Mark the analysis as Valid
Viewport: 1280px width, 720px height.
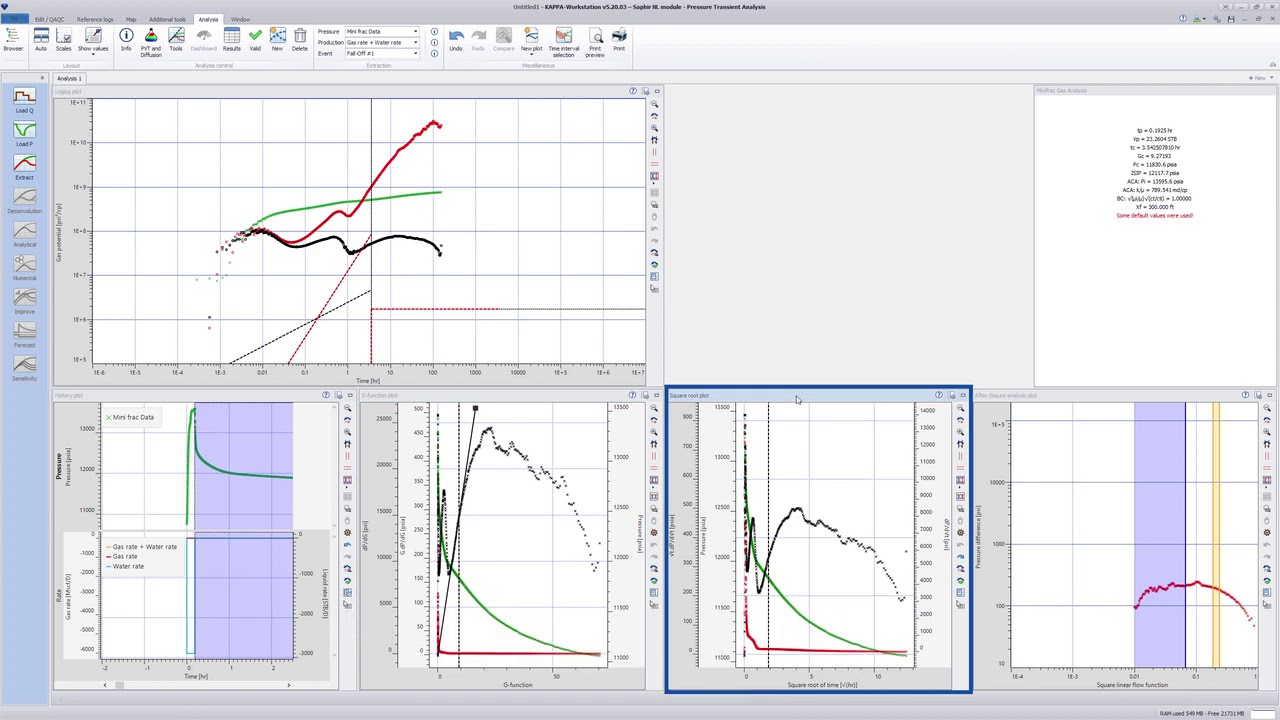click(x=255, y=40)
